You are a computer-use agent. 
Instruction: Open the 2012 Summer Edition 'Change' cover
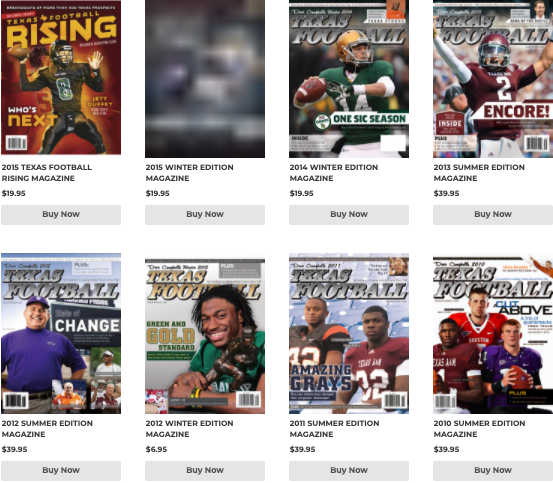[61, 333]
